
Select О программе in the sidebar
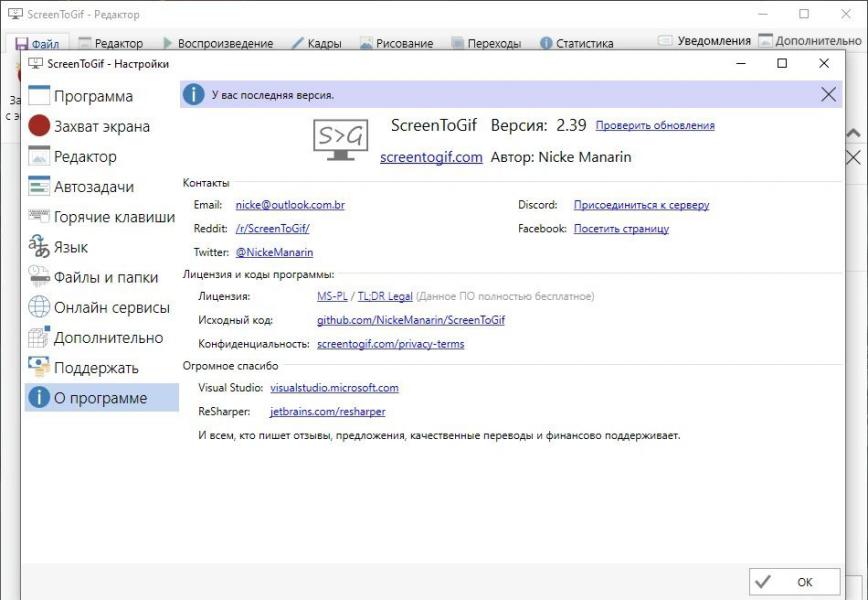click(x=101, y=398)
